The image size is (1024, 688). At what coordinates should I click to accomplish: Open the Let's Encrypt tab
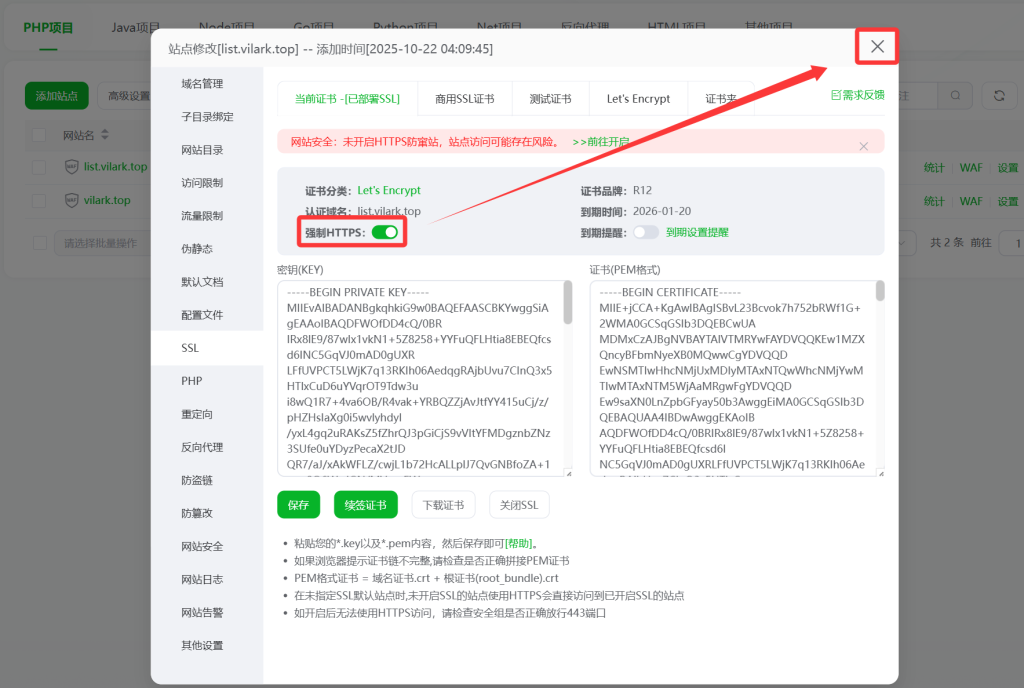638,98
